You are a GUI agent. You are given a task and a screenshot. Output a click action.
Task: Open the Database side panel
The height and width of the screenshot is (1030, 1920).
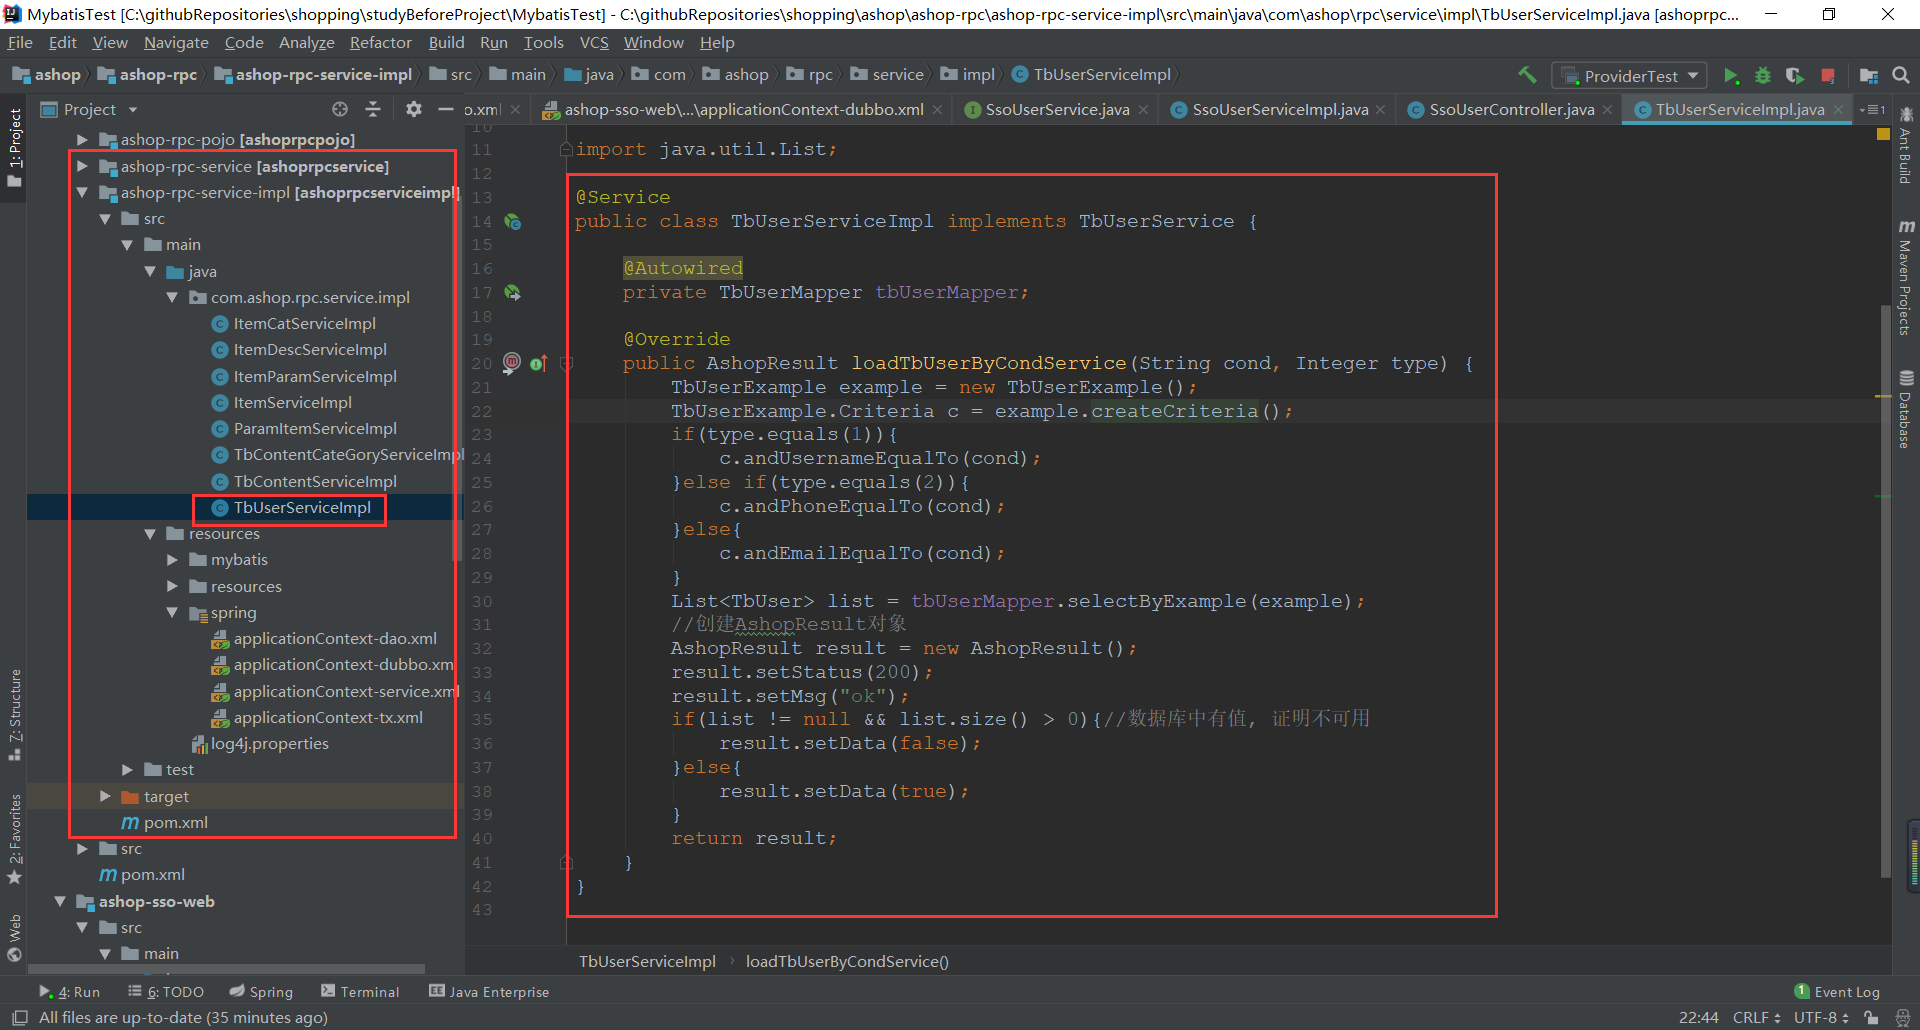point(1905,410)
